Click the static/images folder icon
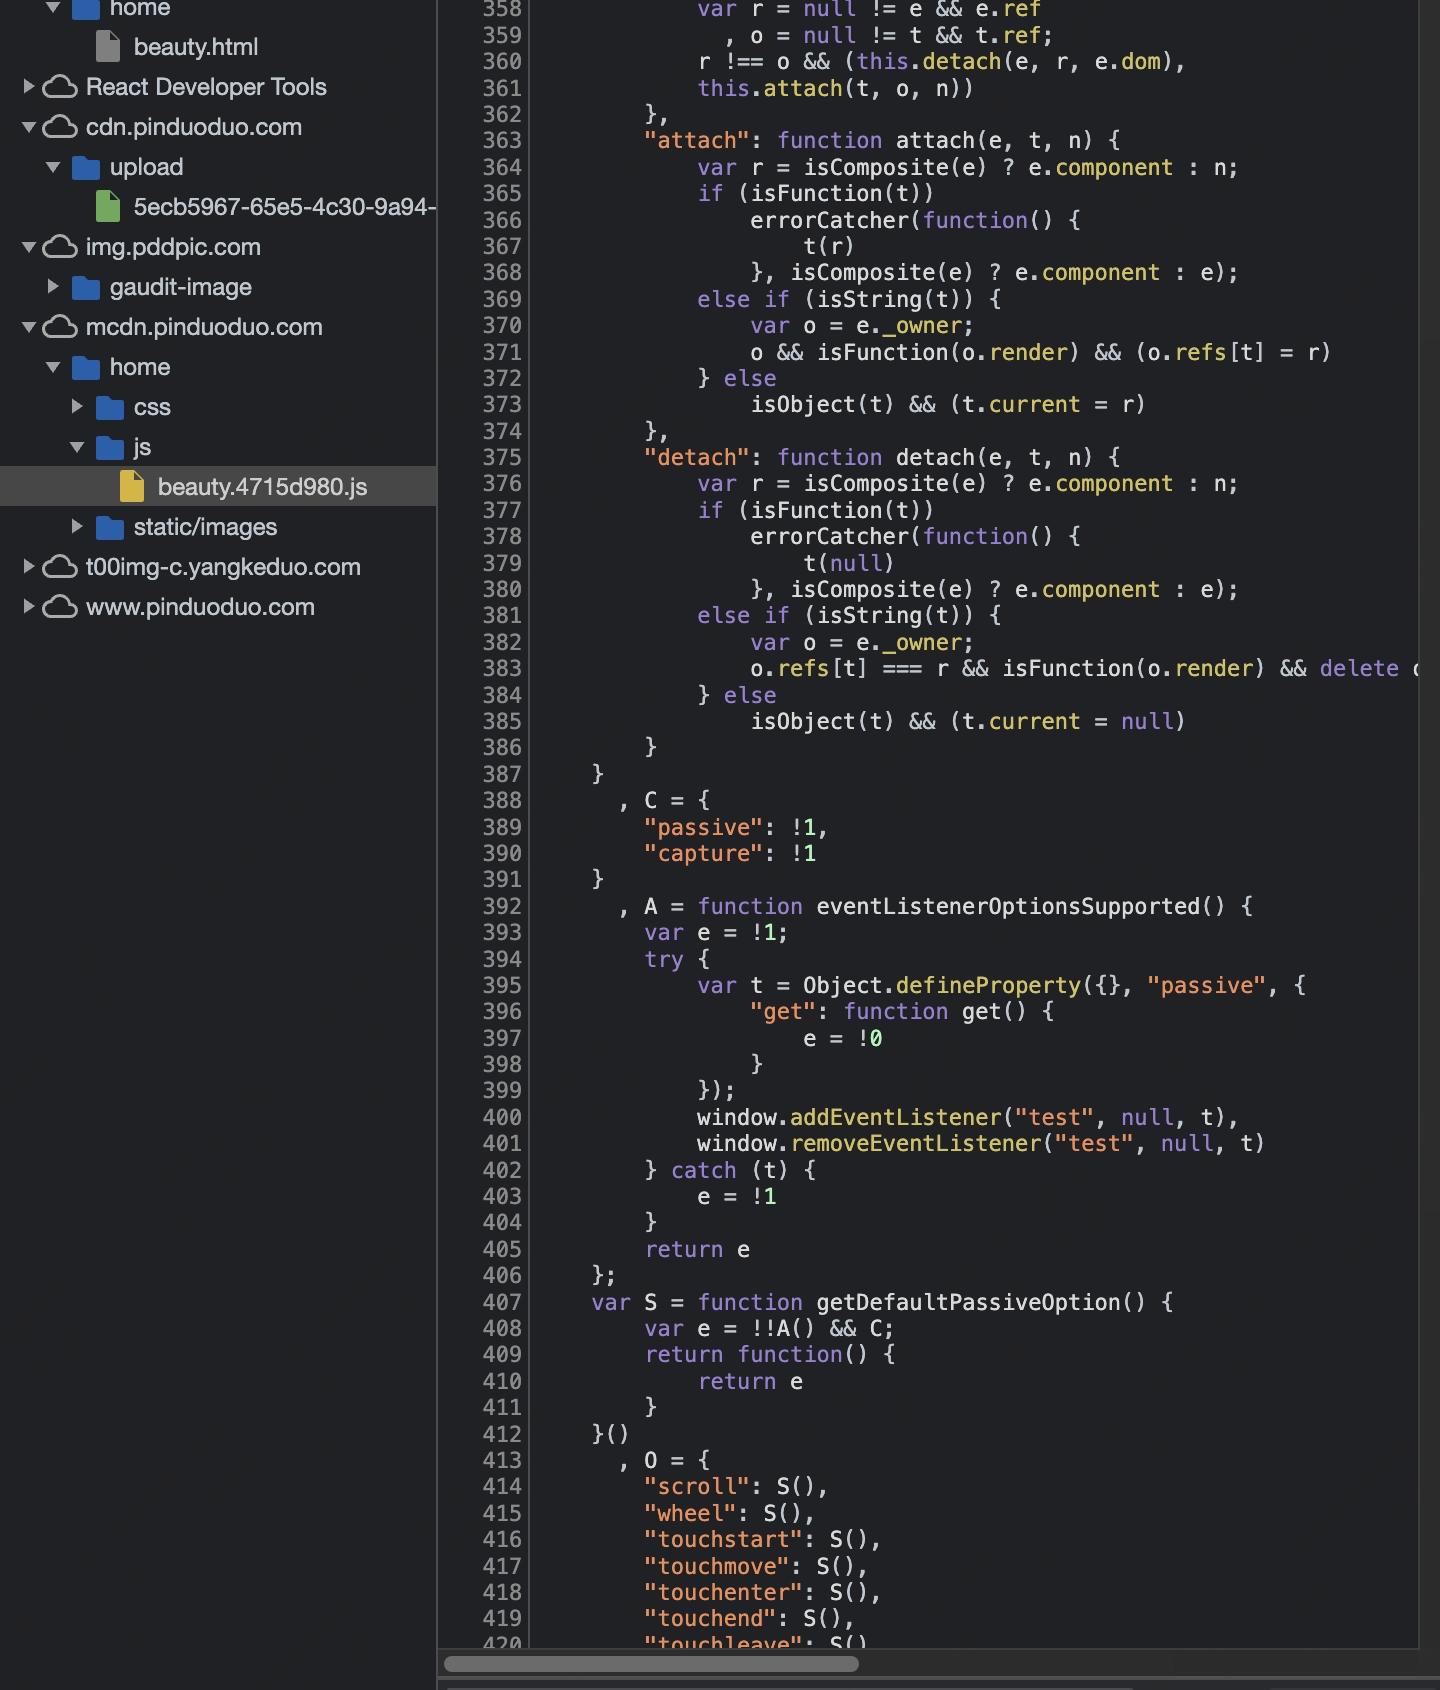This screenshot has width=1440, height=1690. 110,527
